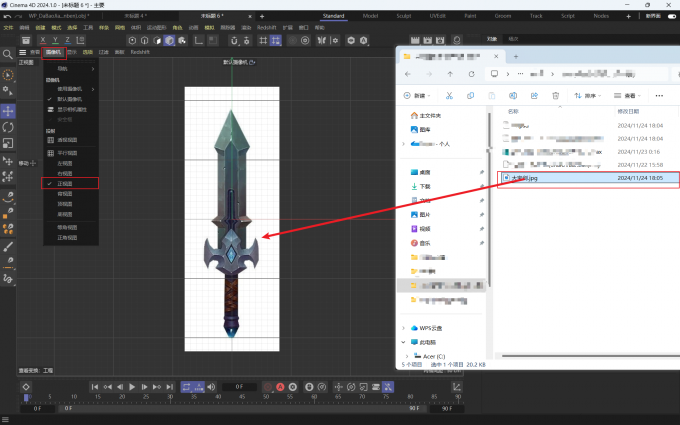Toggle X axis lock
The width and height of the screenshot is (680, 425).
pyautogui.click(x=42, y=40)
